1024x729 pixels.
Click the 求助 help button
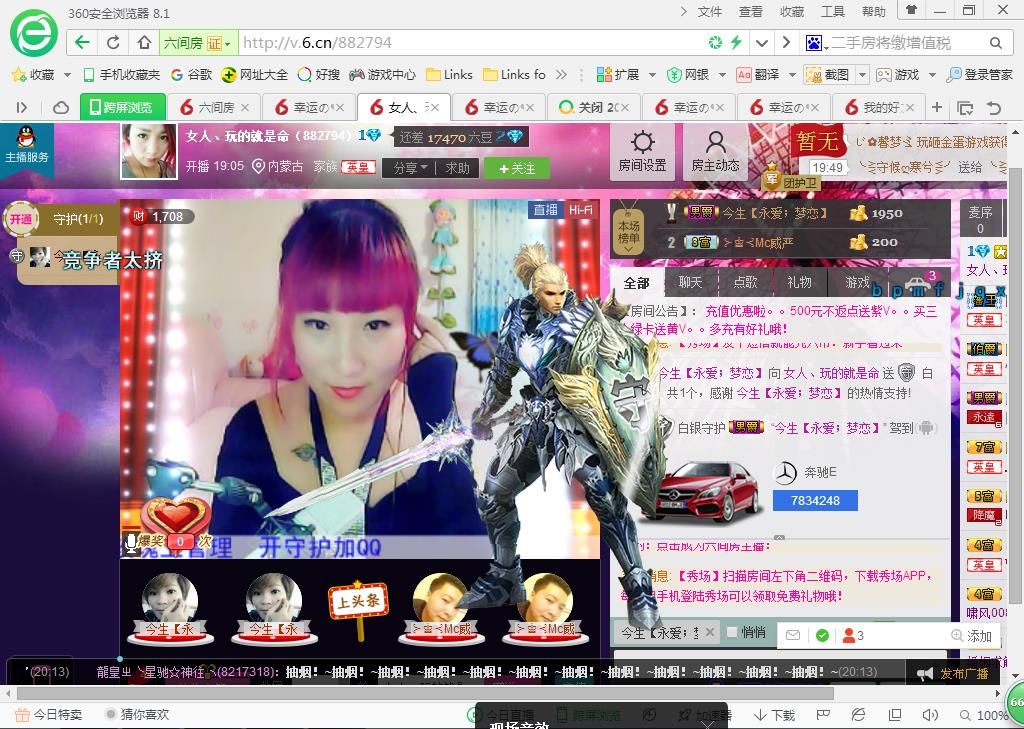457,168
